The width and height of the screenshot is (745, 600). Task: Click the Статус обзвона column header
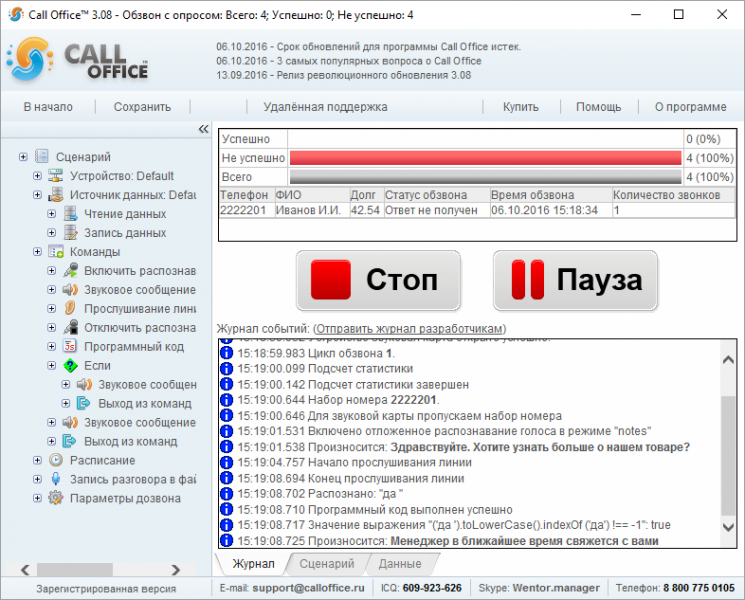click(x=437, y=195)
